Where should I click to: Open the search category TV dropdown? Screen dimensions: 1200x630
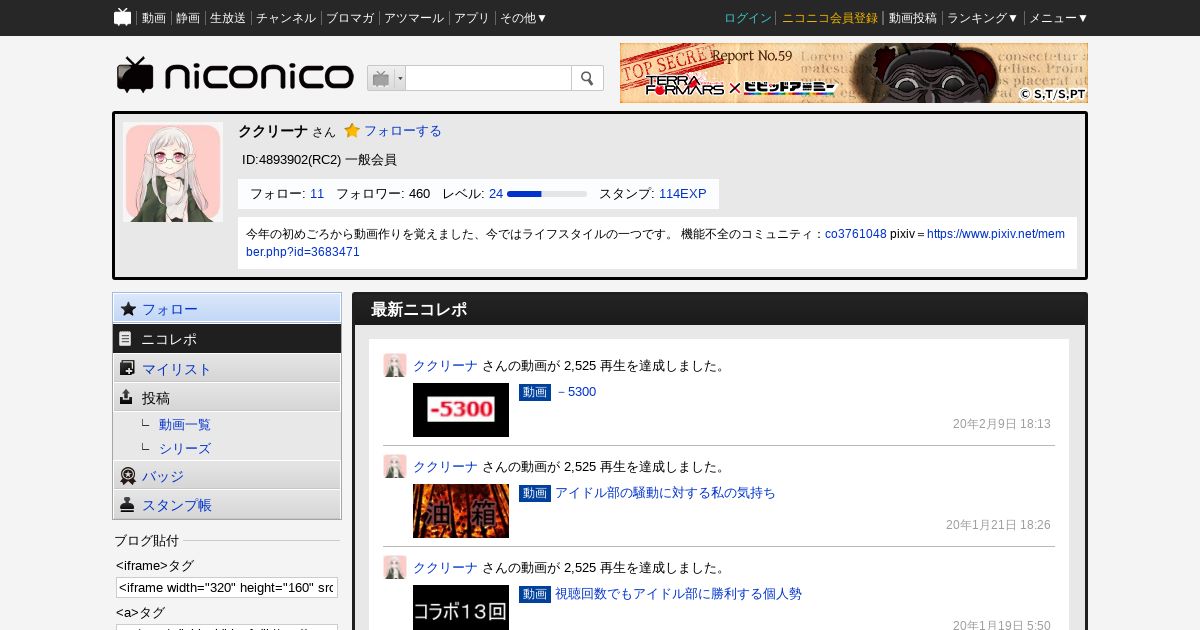(386, 78)
